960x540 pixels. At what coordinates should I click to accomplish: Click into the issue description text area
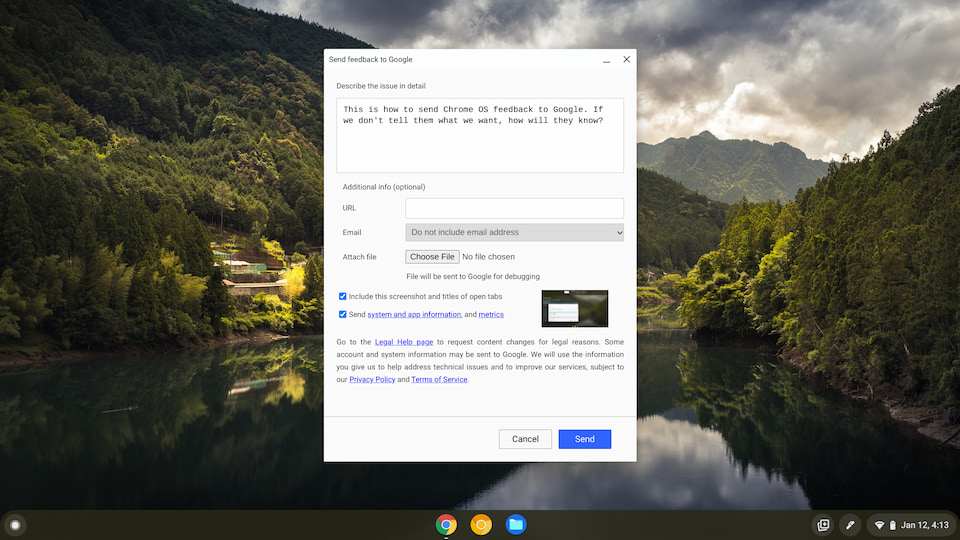point(480,135)
